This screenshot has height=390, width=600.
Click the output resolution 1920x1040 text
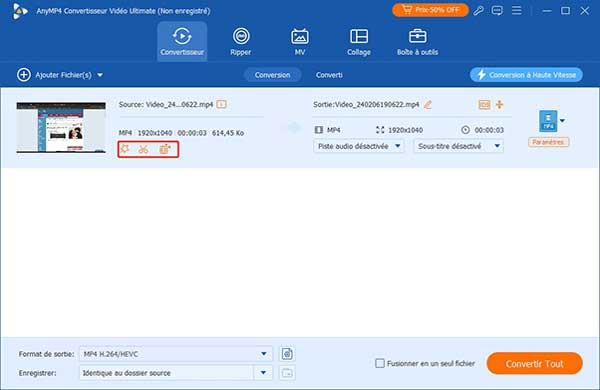pos(405,130)
